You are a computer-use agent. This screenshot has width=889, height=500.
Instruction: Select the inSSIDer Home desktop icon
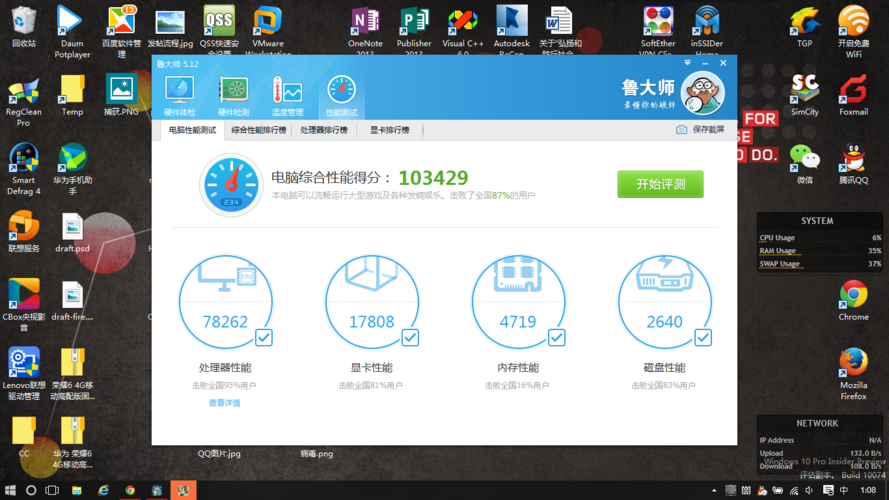tap(706, 31)
